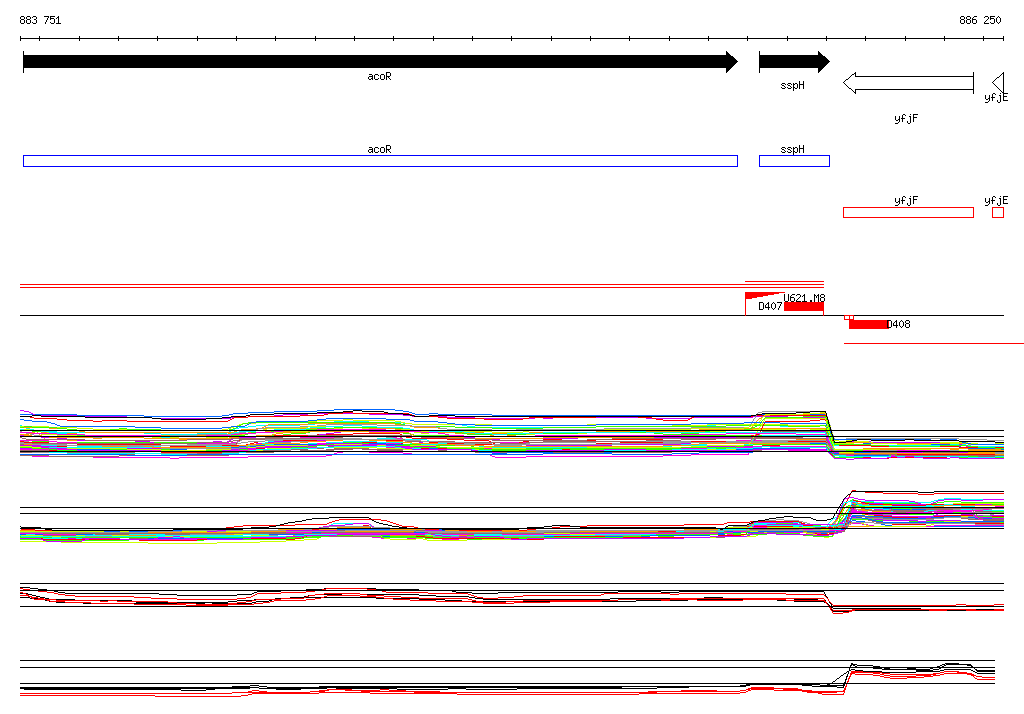Click the U621.M8 text label
Screen dimensions: 1024x714
point(805,298)
